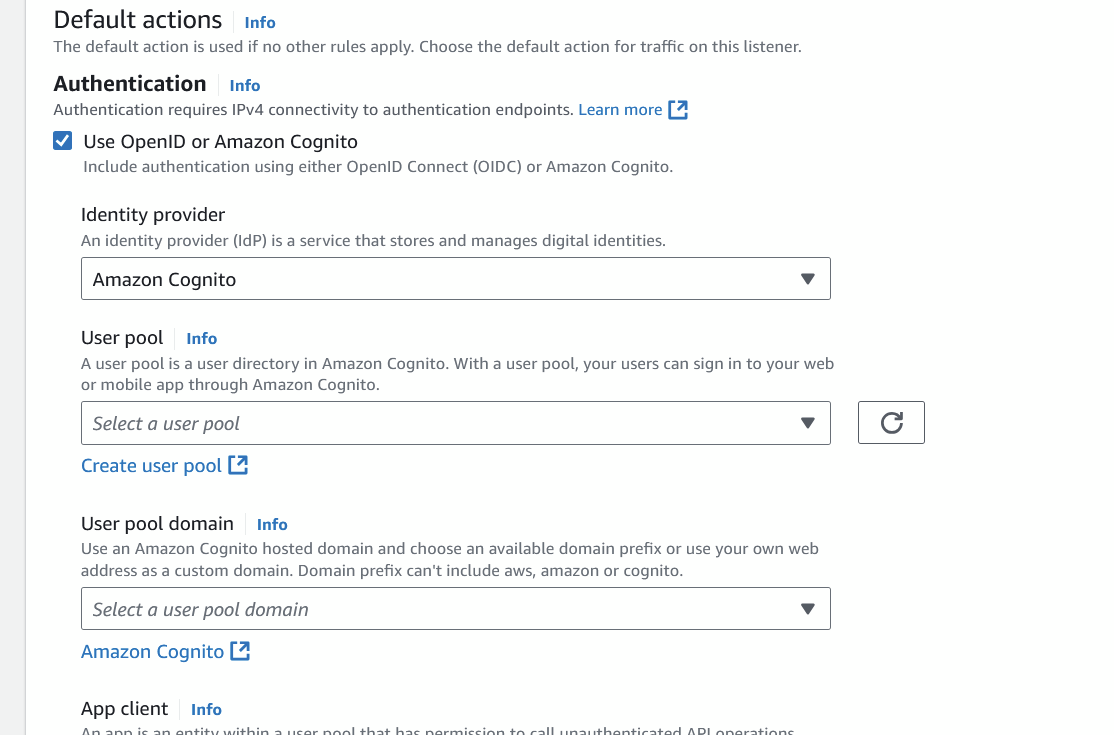Open Info next to Default actions
The width and height of the screenshot is (1114, 735).
click(x=260, y=22)
